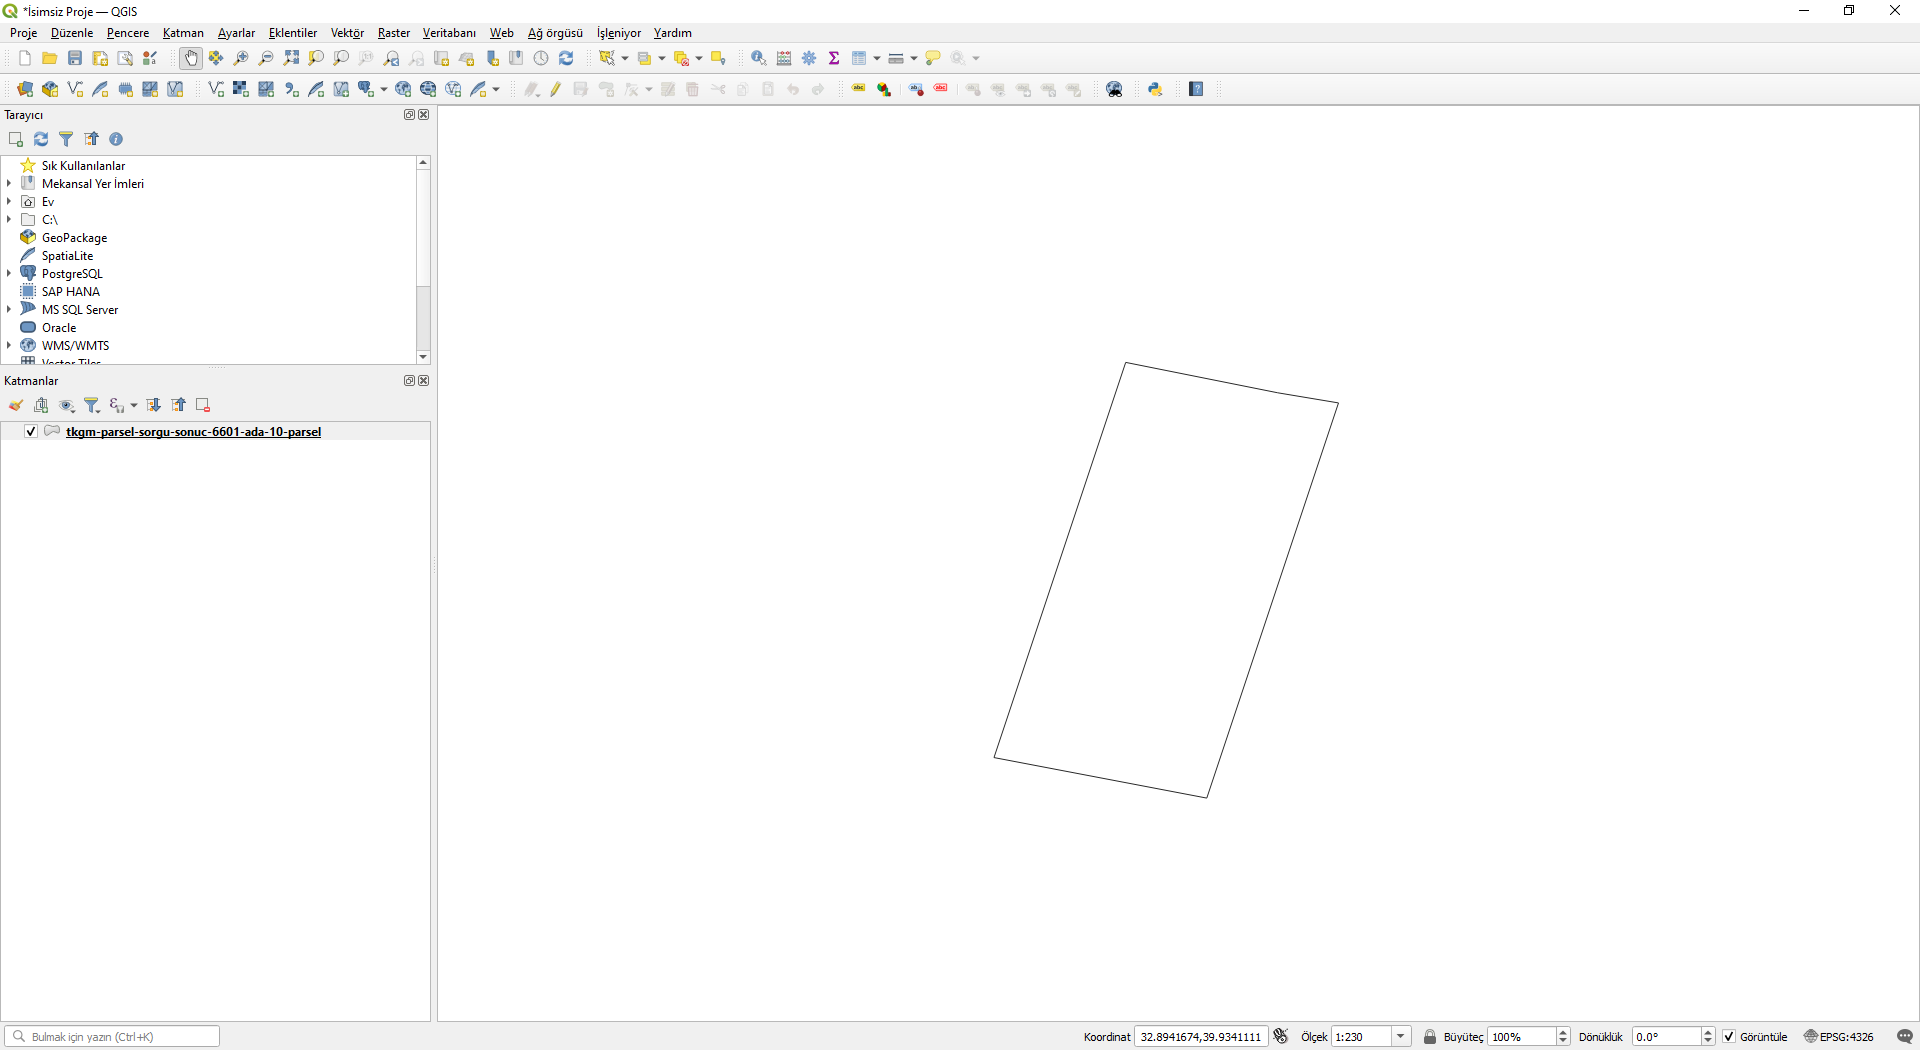Open the Eklentiler menu
Viewport: 1920px width, 1050px height.
tap(292, 33)
